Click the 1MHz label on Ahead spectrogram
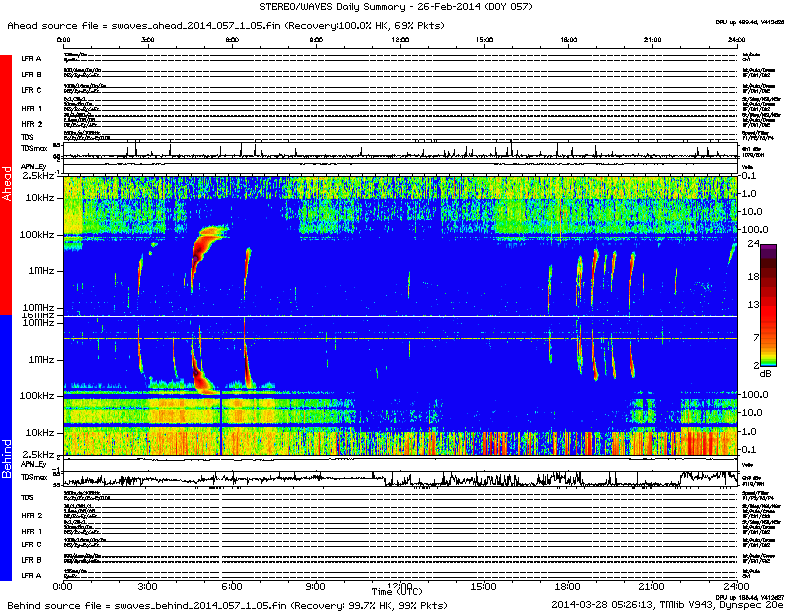This screenshot has width=792, height=612. tap(41, 271)
